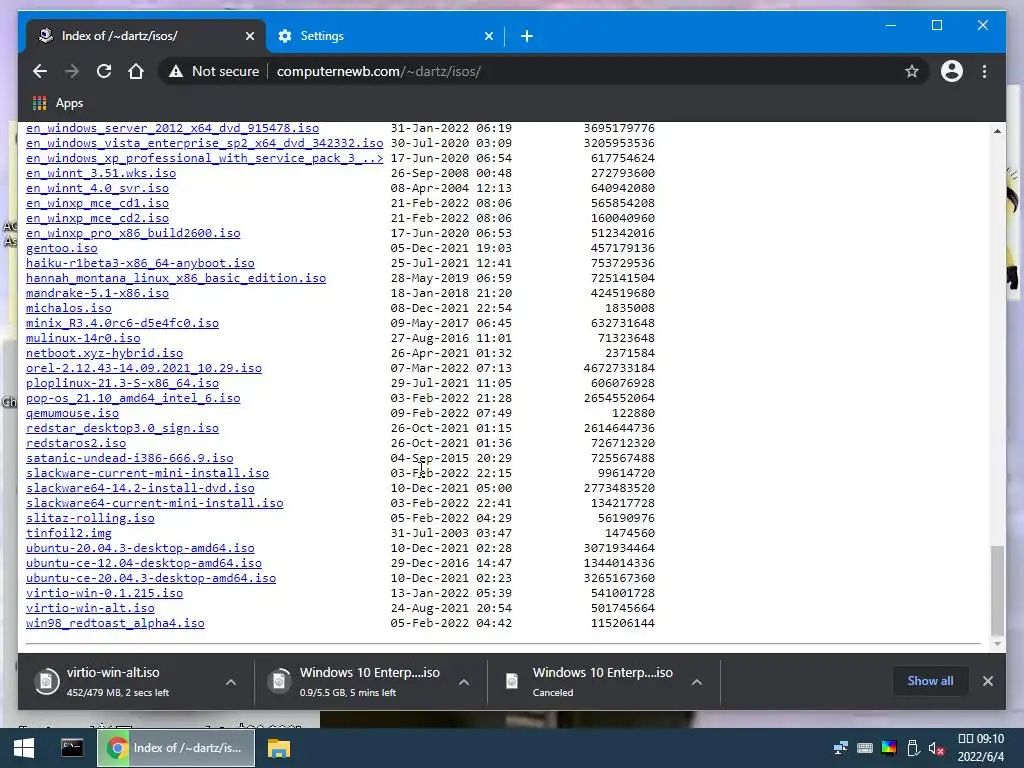Open the taskbar clock and date
Image resolution: width=1024 pixels, height=768 pixels.
pos(980,748)
